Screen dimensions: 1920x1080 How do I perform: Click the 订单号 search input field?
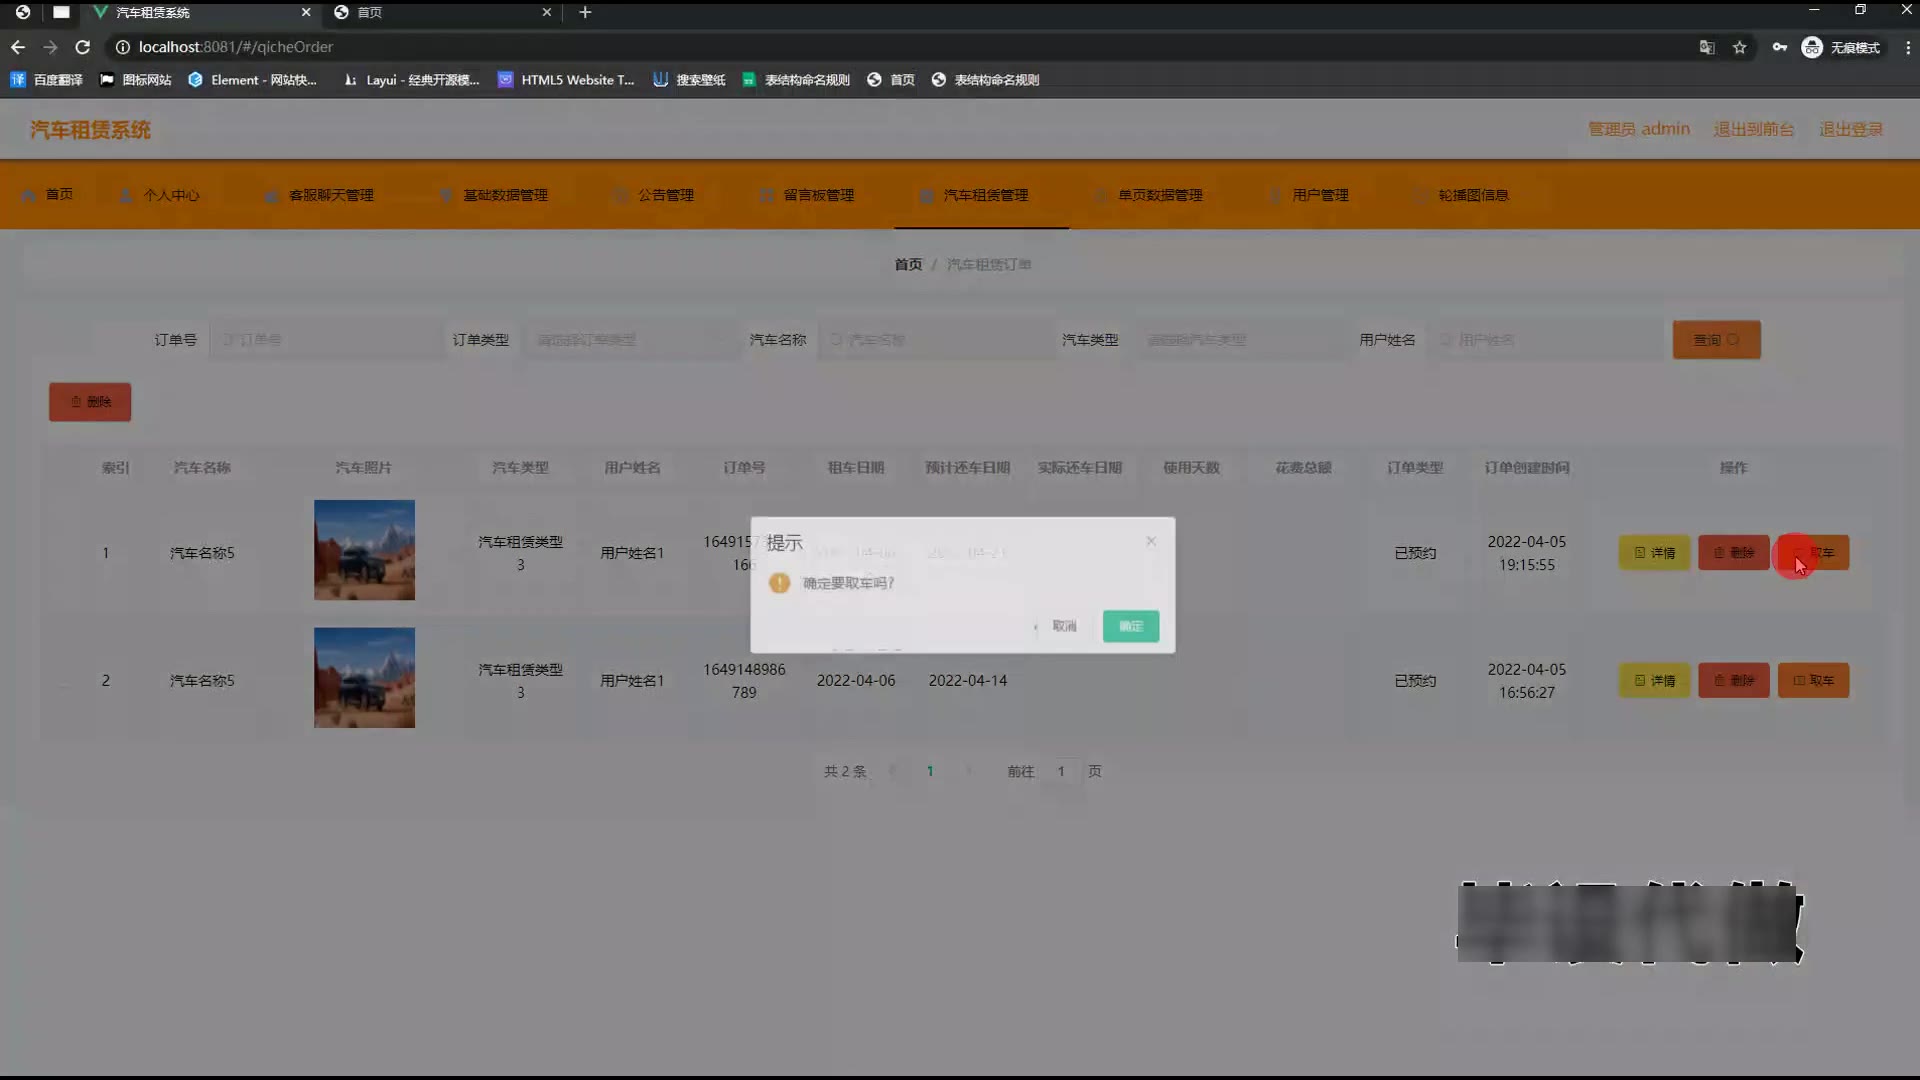click(x=325, y=340)
